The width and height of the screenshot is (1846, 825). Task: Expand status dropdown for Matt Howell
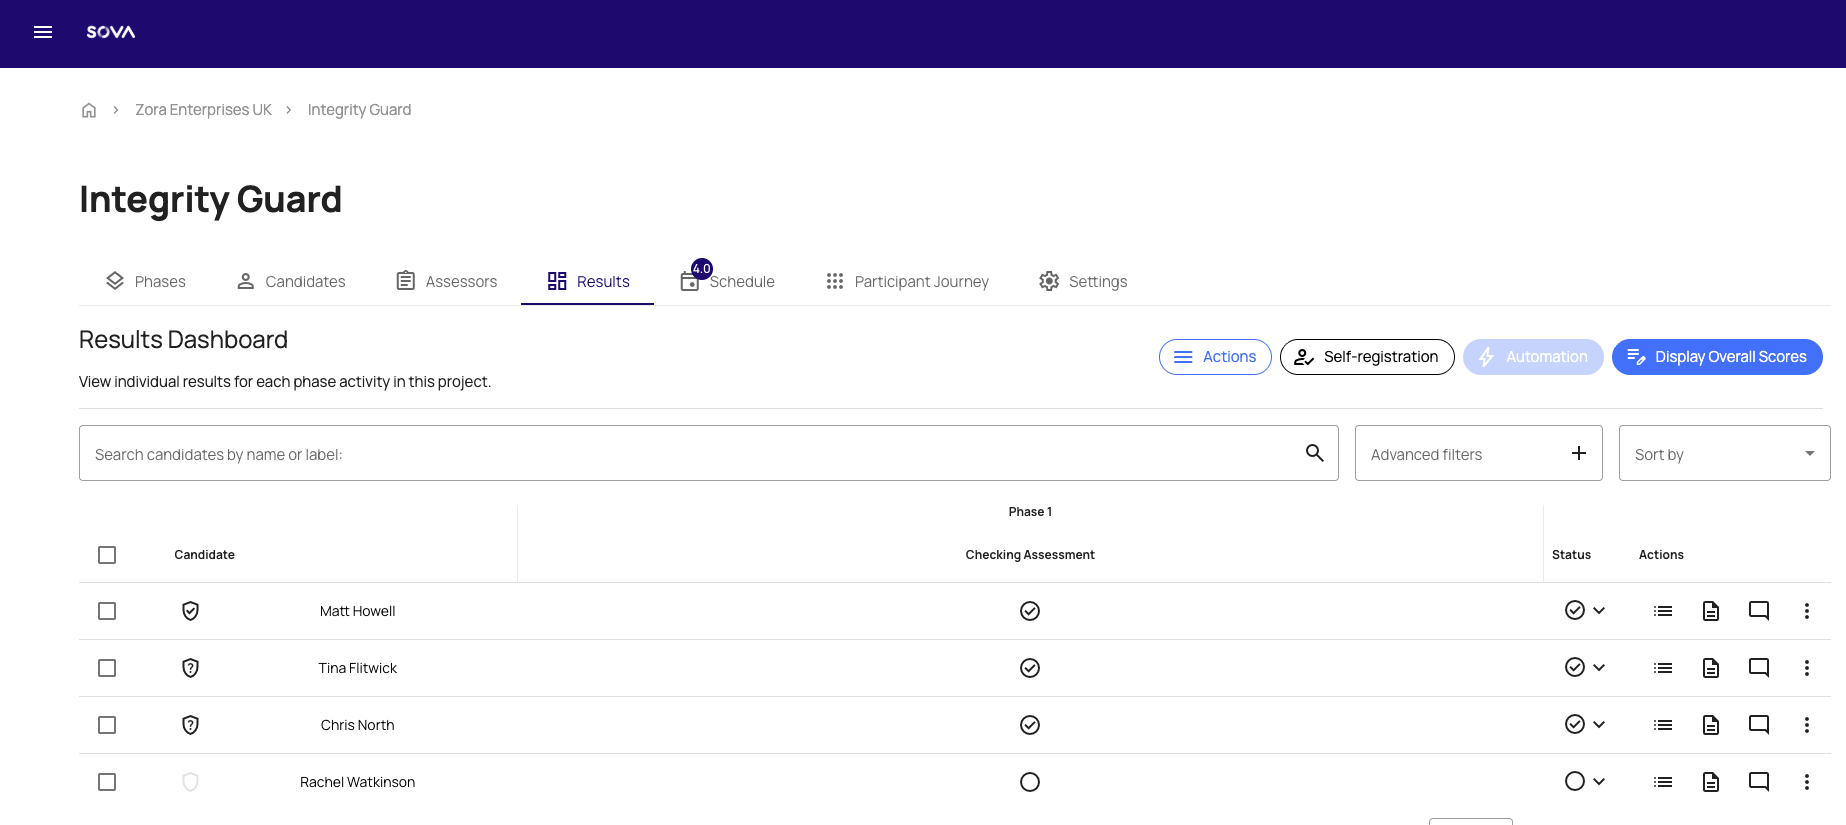[x=1598, y=611]
